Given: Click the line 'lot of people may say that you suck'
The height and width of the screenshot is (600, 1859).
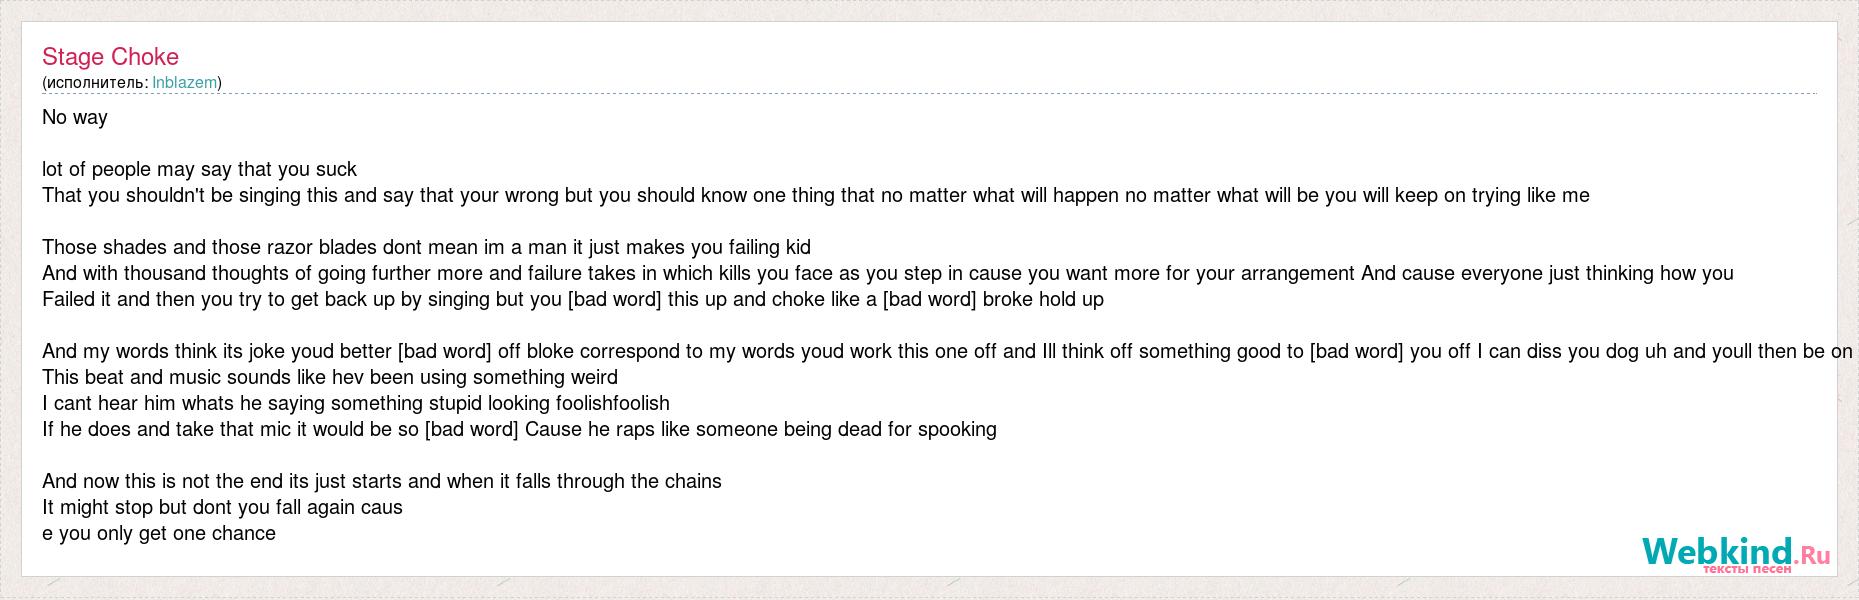Looking at the screenshot, I should (199, 169).
